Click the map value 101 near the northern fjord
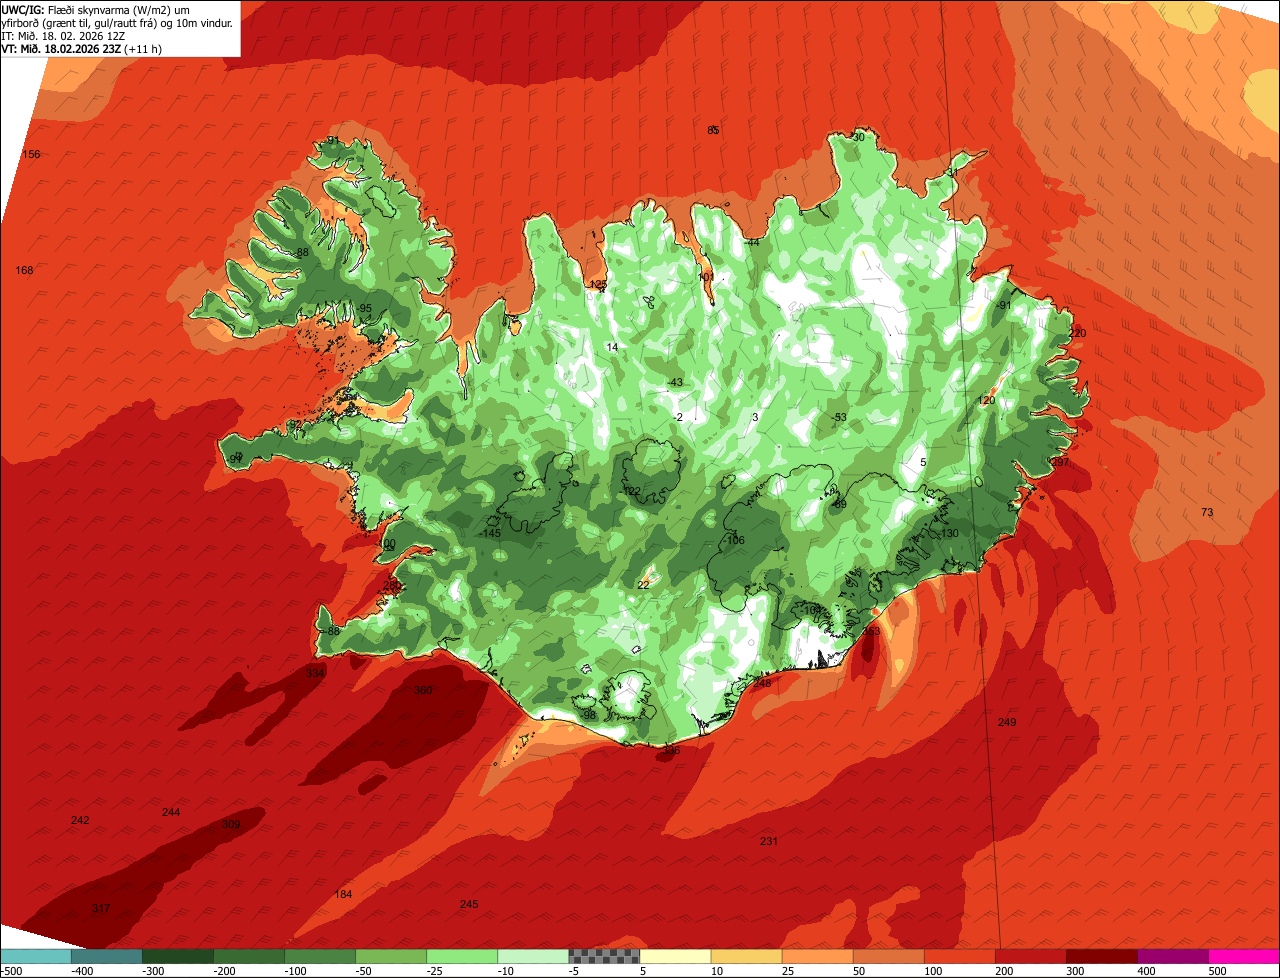 (x=706, y=277)
